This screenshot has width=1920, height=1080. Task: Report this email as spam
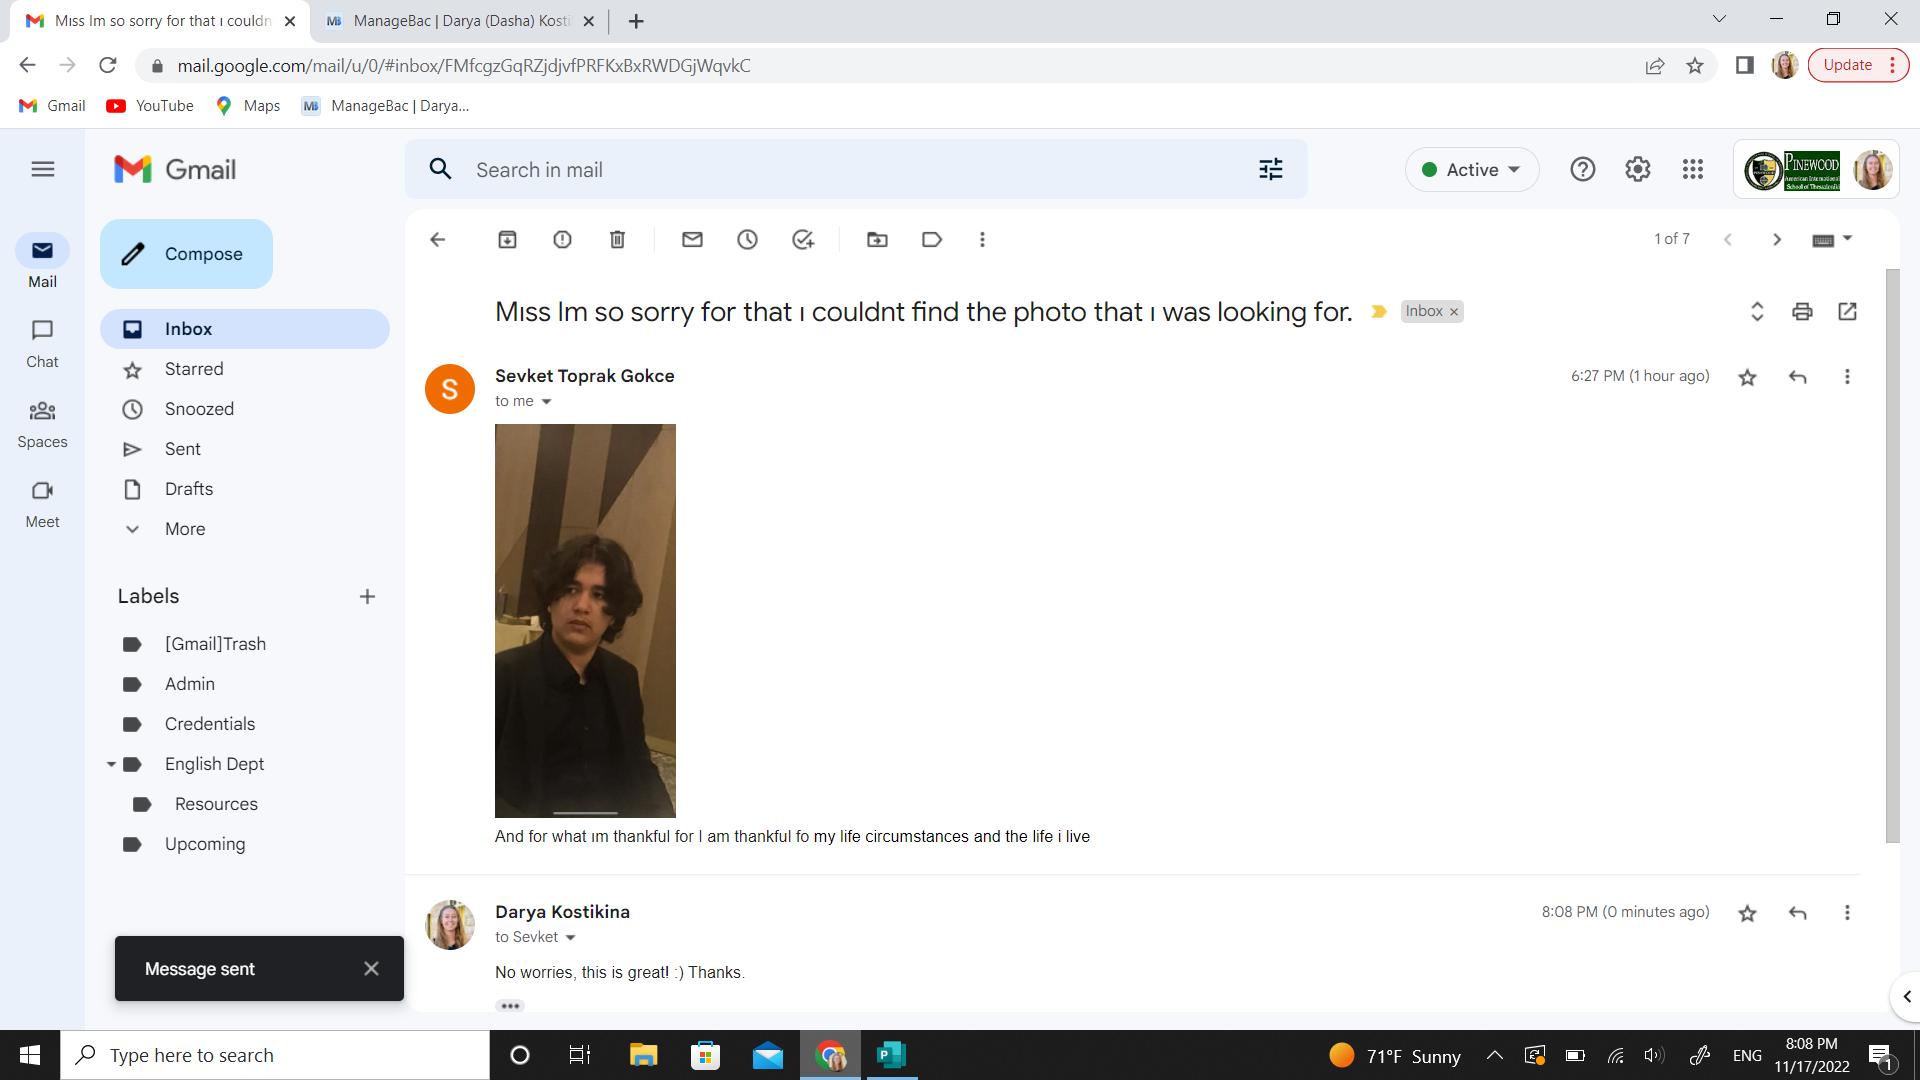click(x=562, y=239)
